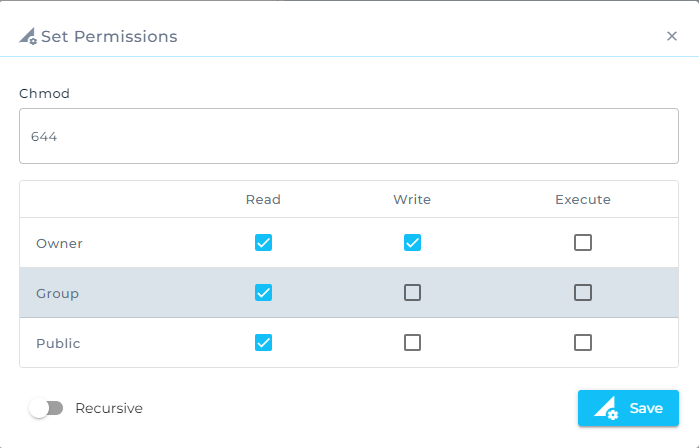Enable Owner Execute permission
The width and height of the screenshot is (699, 448).
(x=583, y=242)
